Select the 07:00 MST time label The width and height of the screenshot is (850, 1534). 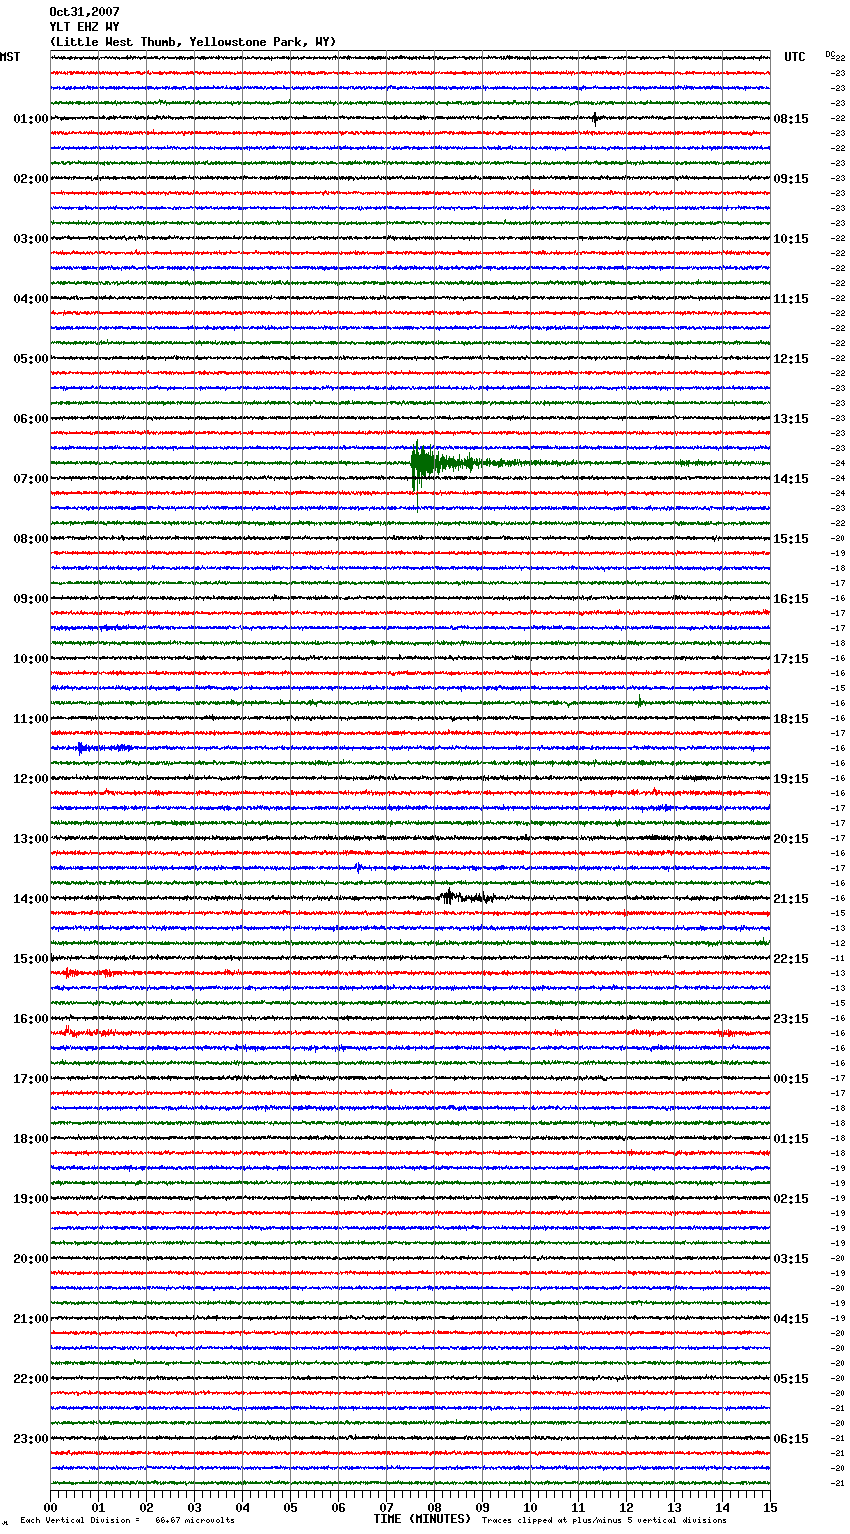(31, 479)
